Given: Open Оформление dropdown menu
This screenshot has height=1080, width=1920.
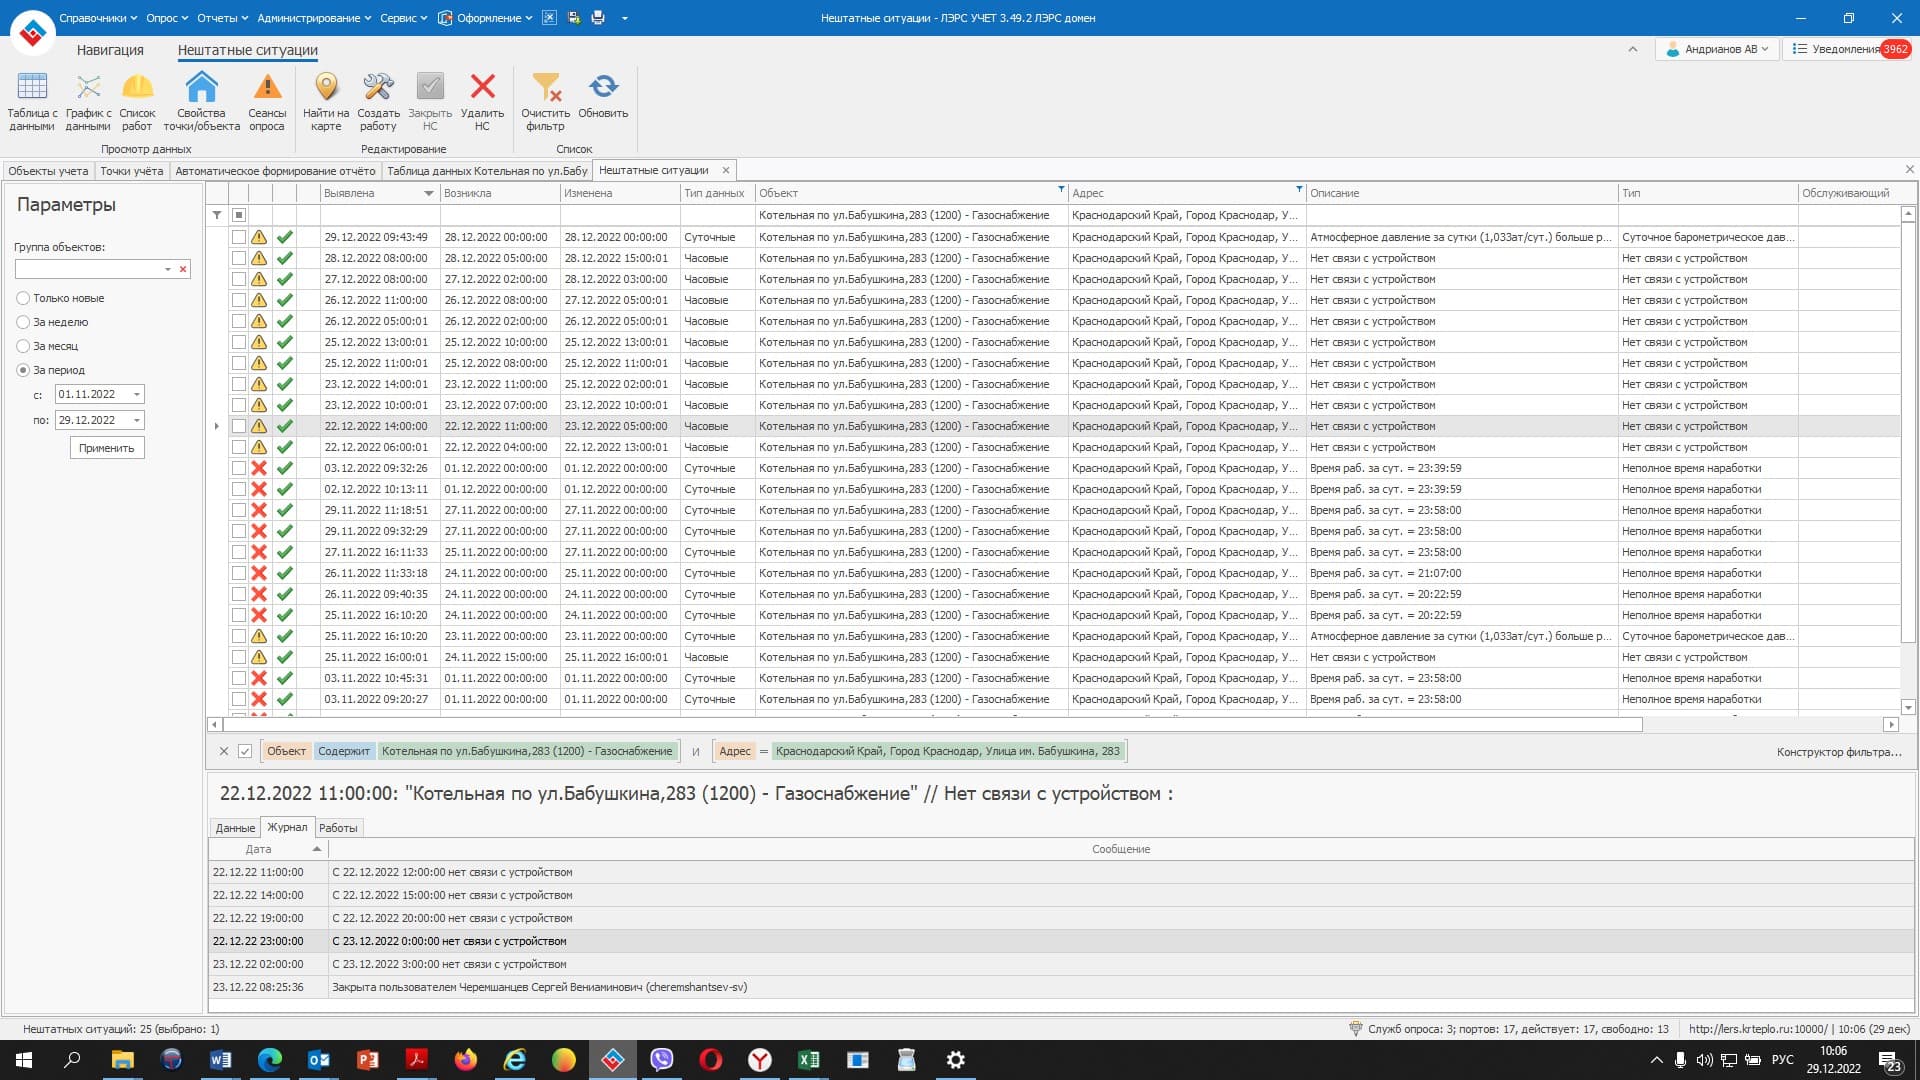Looking at the screenshot, I should click(x=485, y=18).
